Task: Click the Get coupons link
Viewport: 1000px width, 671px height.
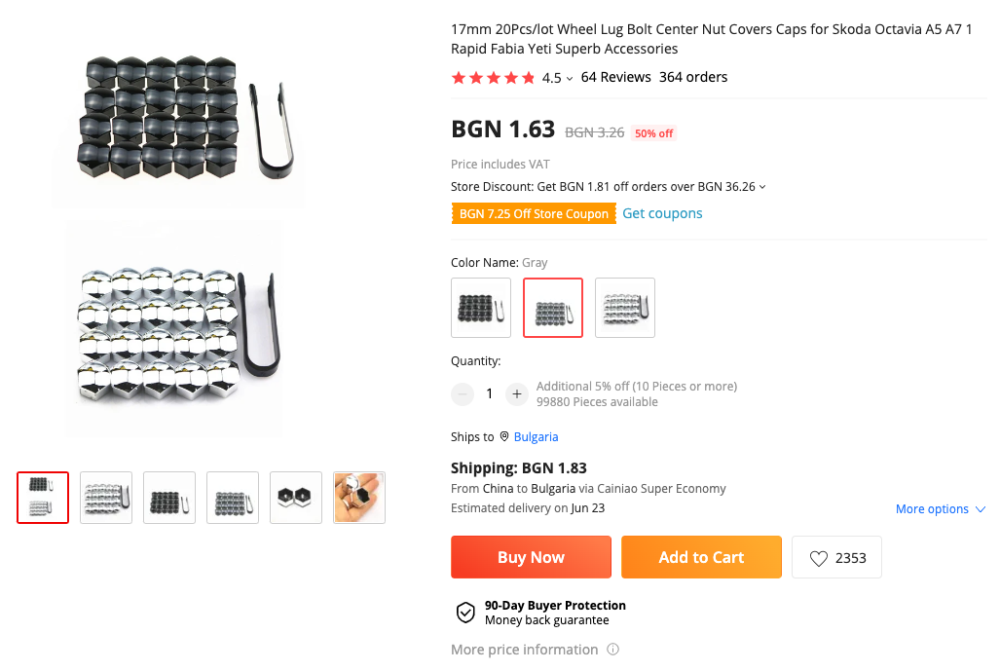Action: coord(662,213)
